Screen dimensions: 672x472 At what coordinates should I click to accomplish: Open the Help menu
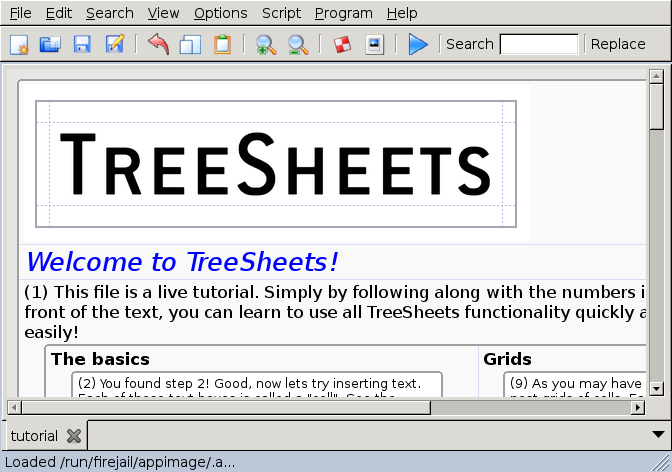(x=402, y=13)
